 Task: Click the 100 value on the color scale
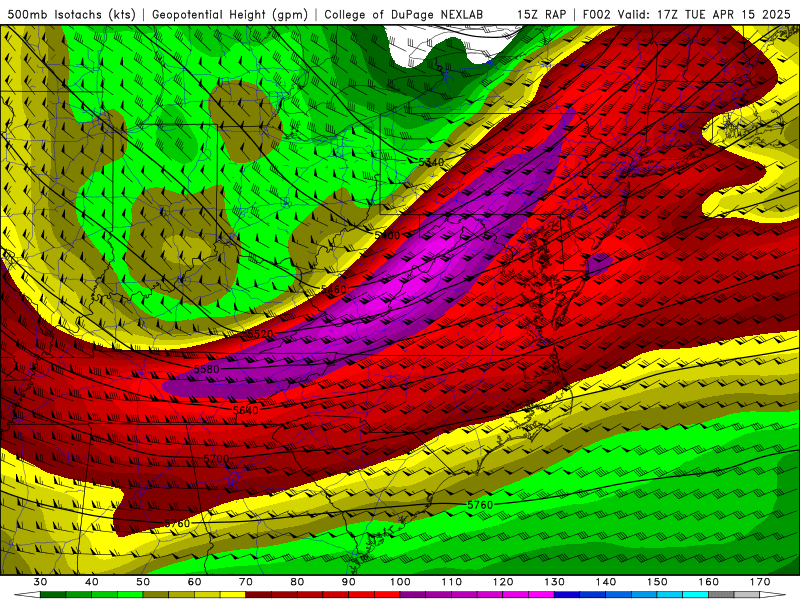click(x=400, y=582)
